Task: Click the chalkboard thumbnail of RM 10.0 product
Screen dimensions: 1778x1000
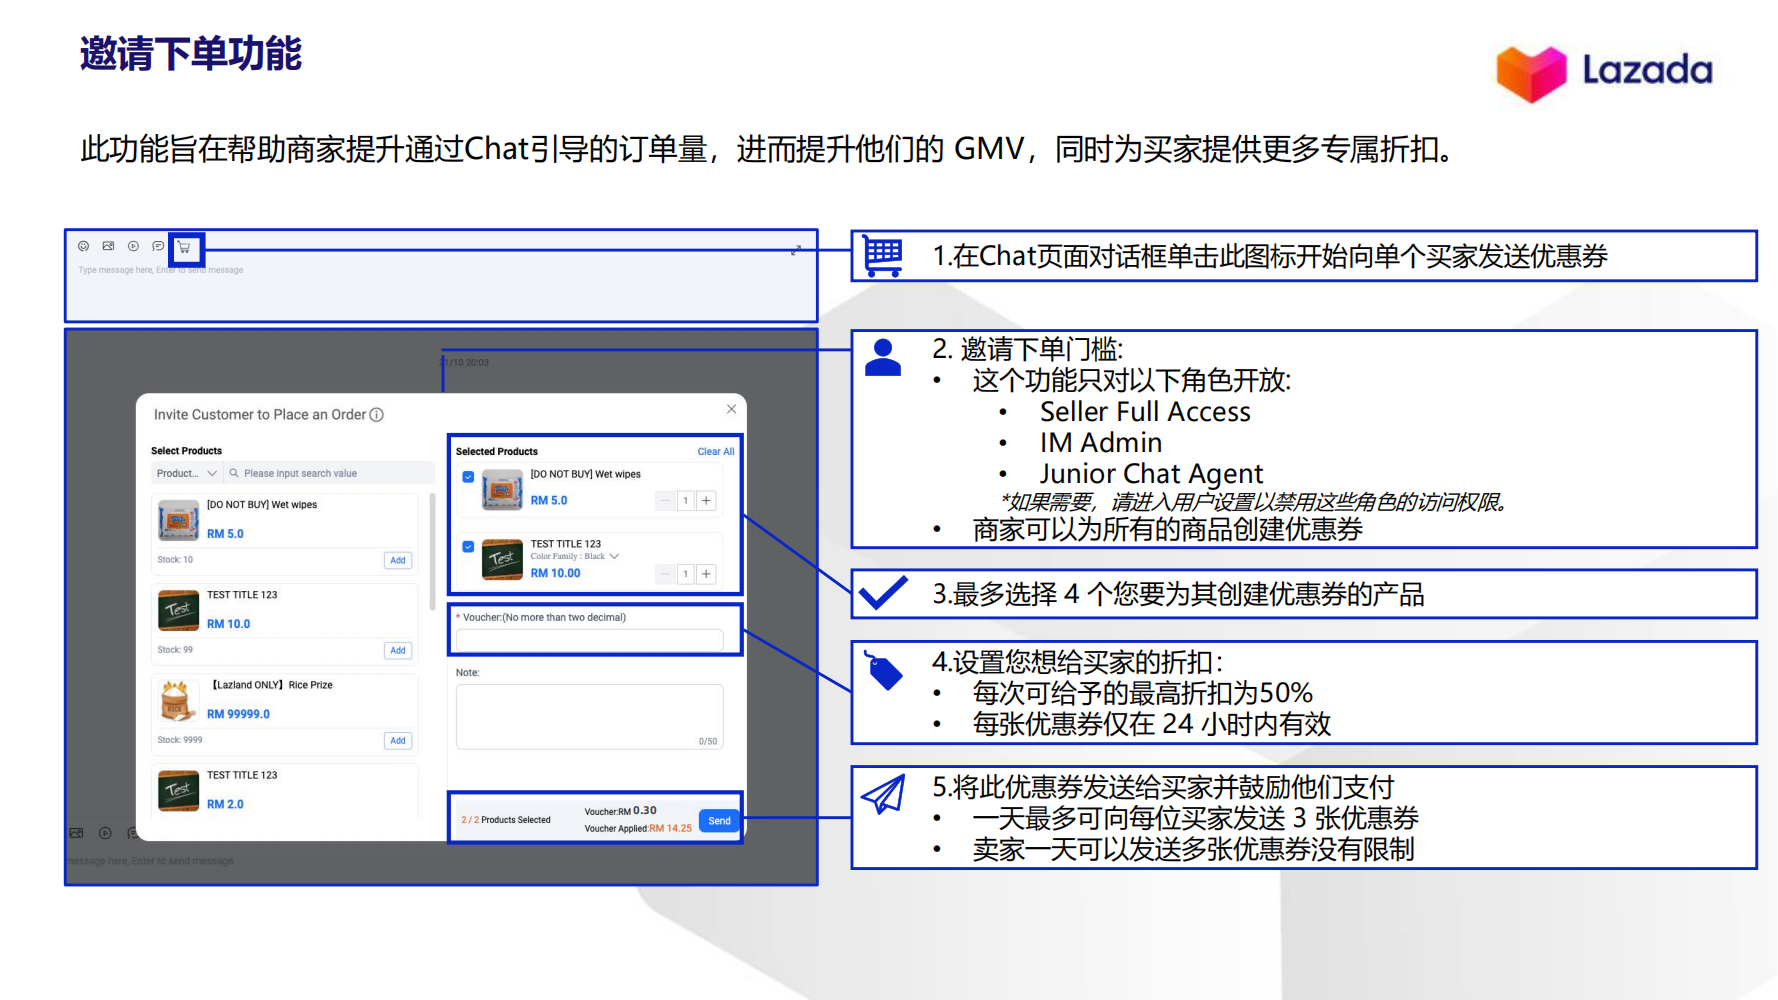Action: pyautogui.click(x=178, y=610)
